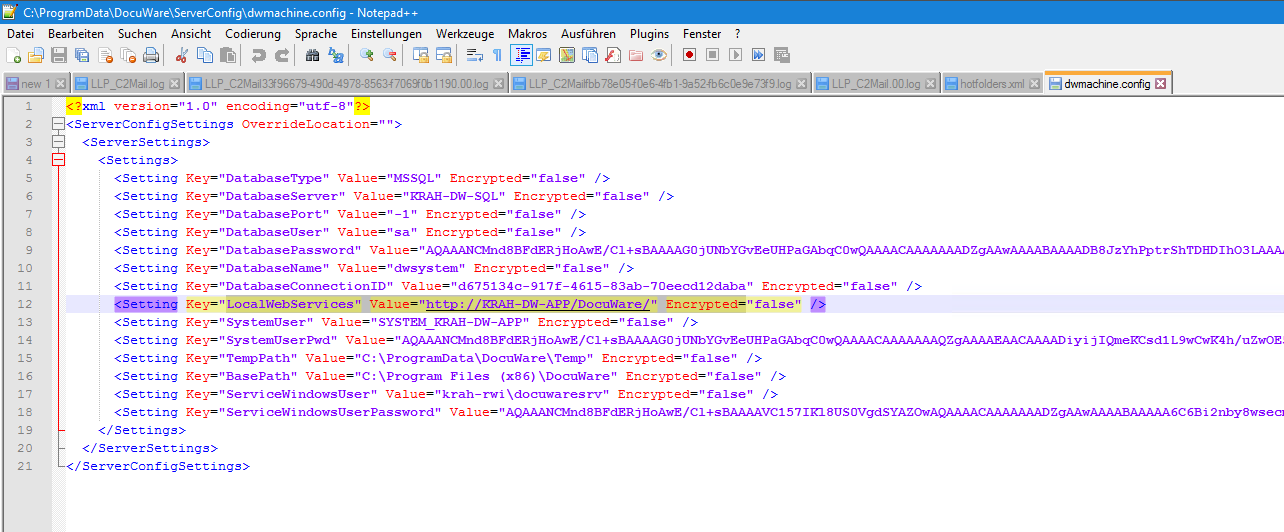
Task: Open the Makros menu
Action: point(528,34)
